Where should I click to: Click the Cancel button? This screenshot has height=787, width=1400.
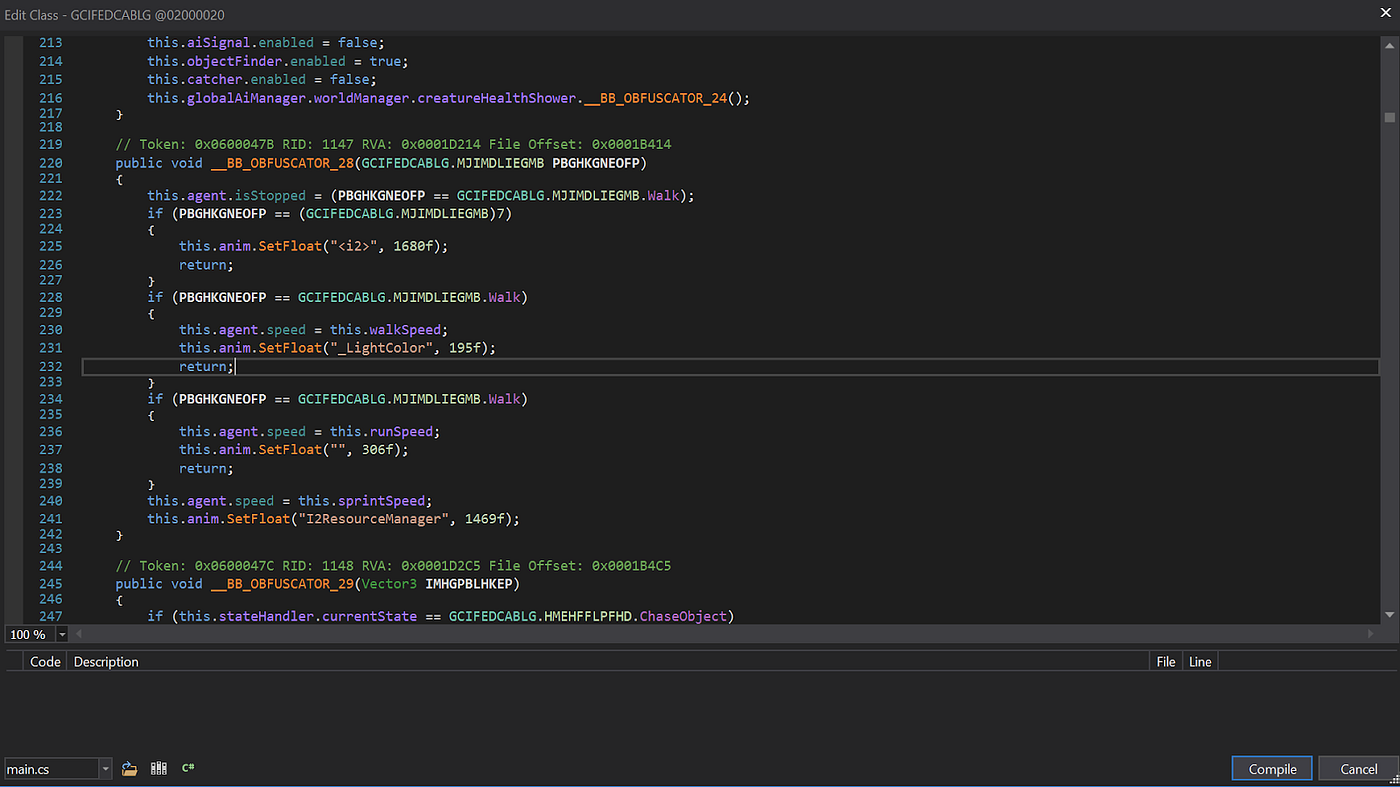[1358, 768]
